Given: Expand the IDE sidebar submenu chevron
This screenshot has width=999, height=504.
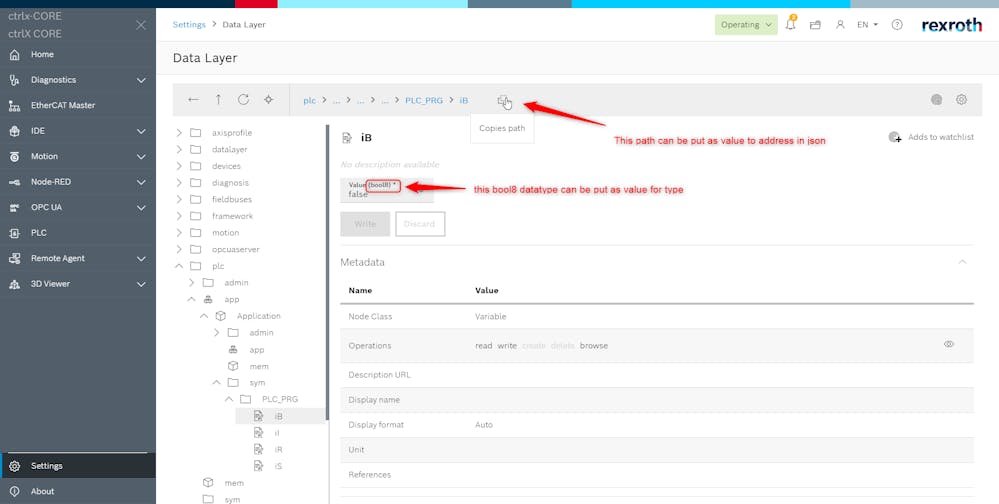Looking at the screenshot, I should coord(141,131).
